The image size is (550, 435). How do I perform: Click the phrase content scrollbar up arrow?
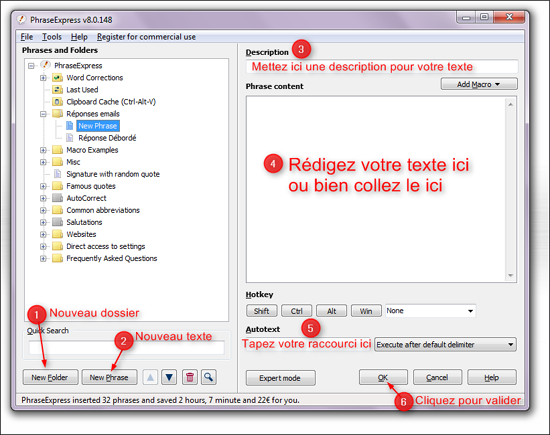[x=511, y=105]
